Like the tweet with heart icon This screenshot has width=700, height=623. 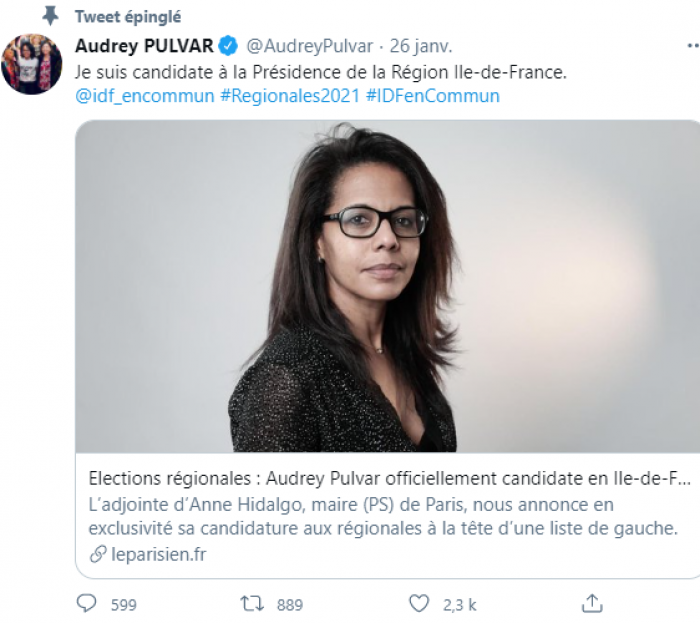tap(419, 603)
